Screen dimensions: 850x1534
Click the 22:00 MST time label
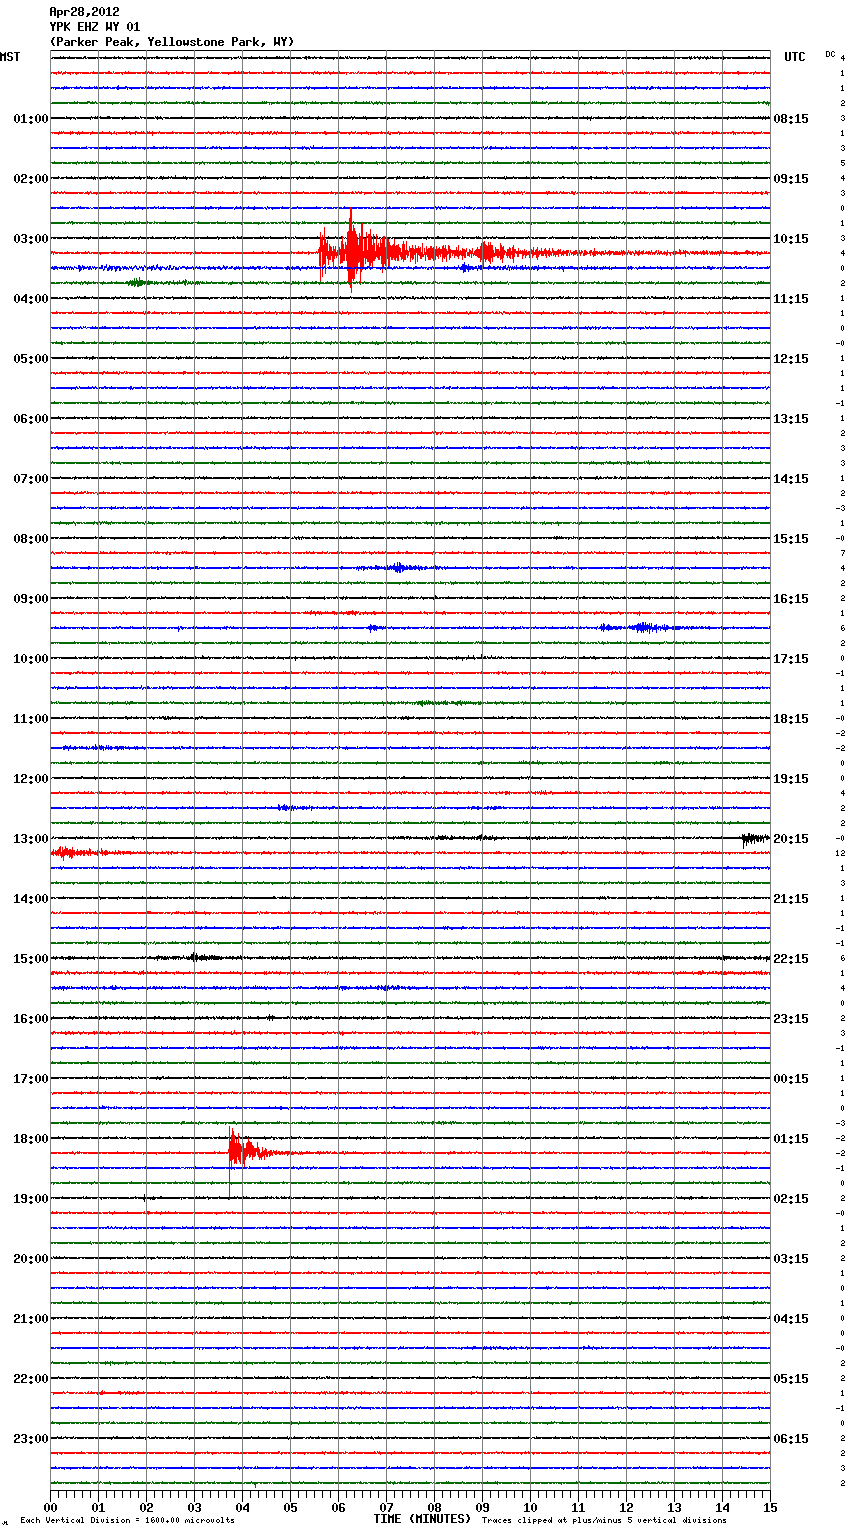(31, 1379)
